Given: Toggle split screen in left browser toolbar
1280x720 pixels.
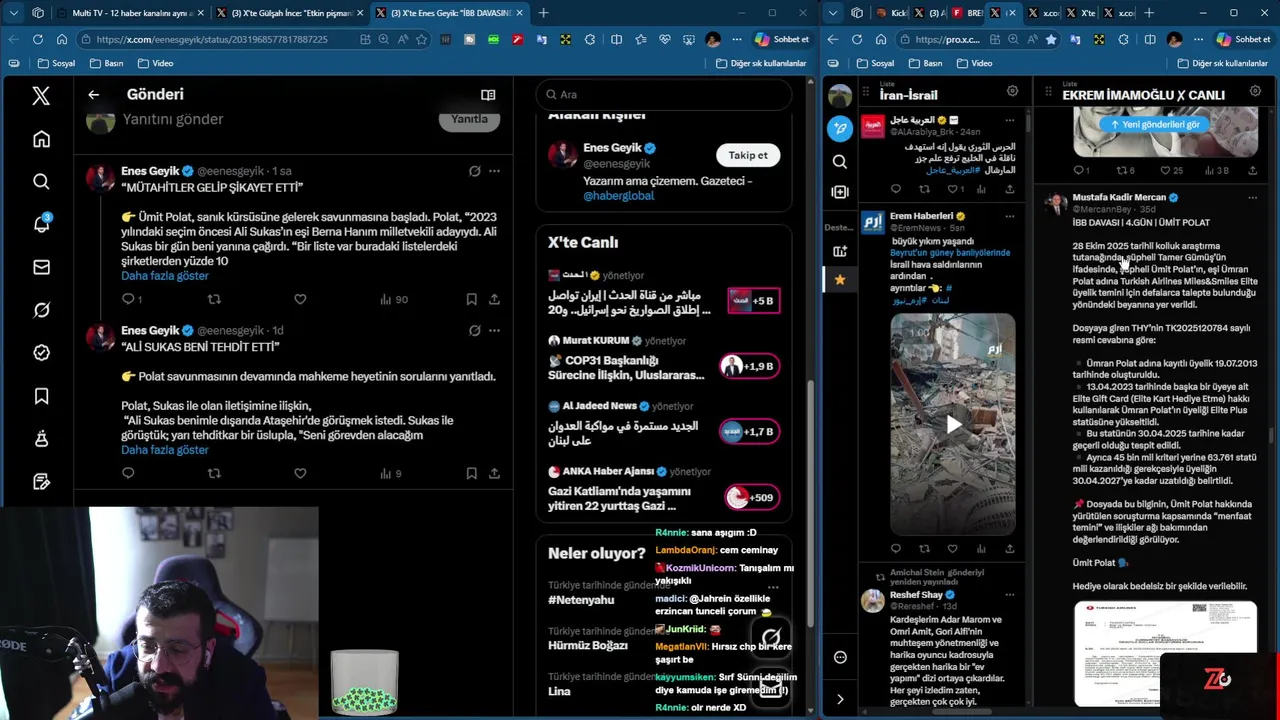Looking at the screenshot, I should (x=616, y=39).
